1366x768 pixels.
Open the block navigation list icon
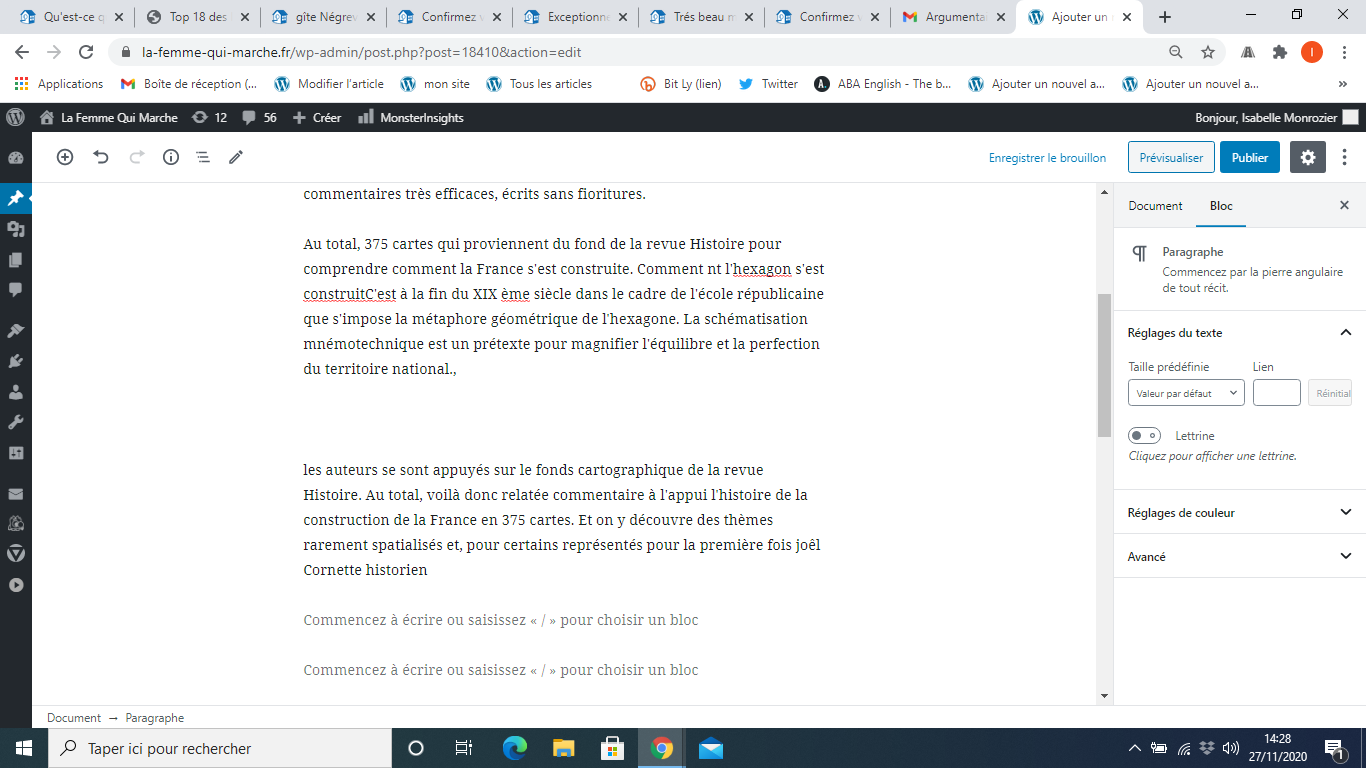pos(202,157)
